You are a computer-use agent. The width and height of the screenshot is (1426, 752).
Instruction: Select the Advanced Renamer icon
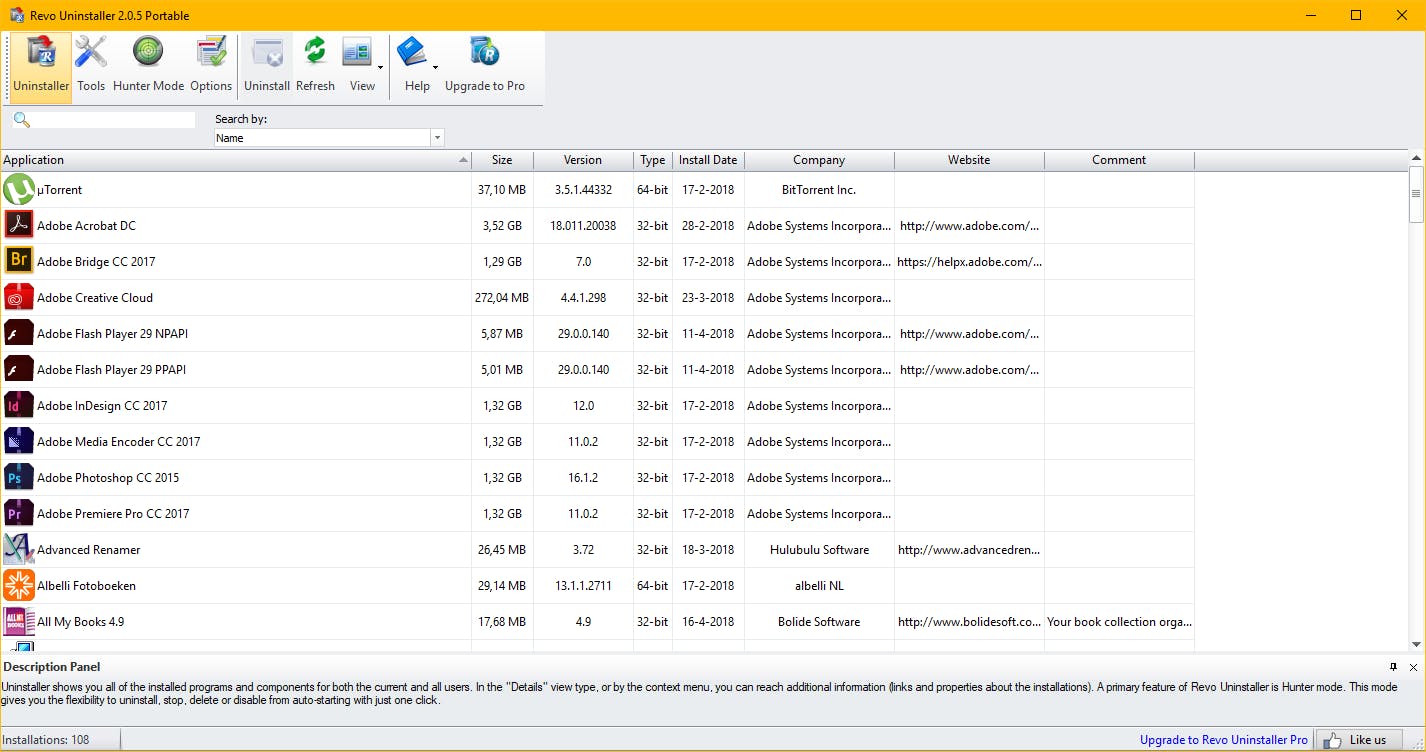click(x=19, y=550)
